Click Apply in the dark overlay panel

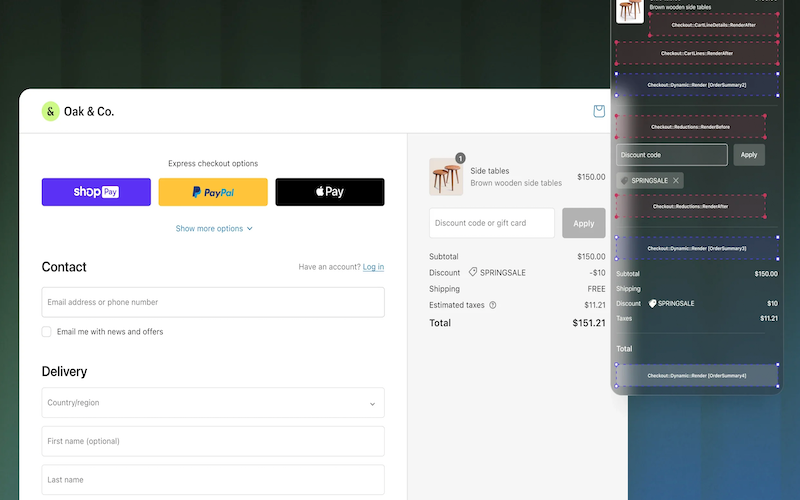[x=749, y=155]
